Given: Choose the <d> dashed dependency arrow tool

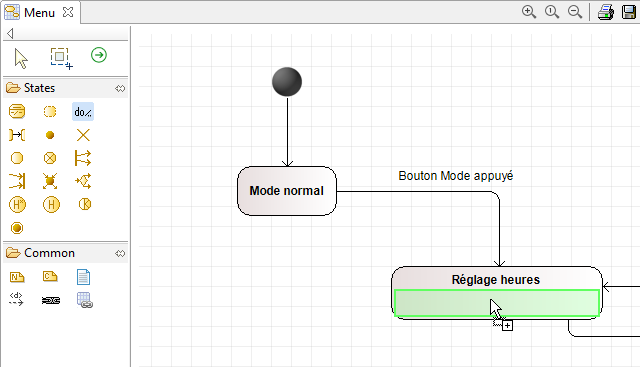Looking at the screenshot, I should [16, 299].
